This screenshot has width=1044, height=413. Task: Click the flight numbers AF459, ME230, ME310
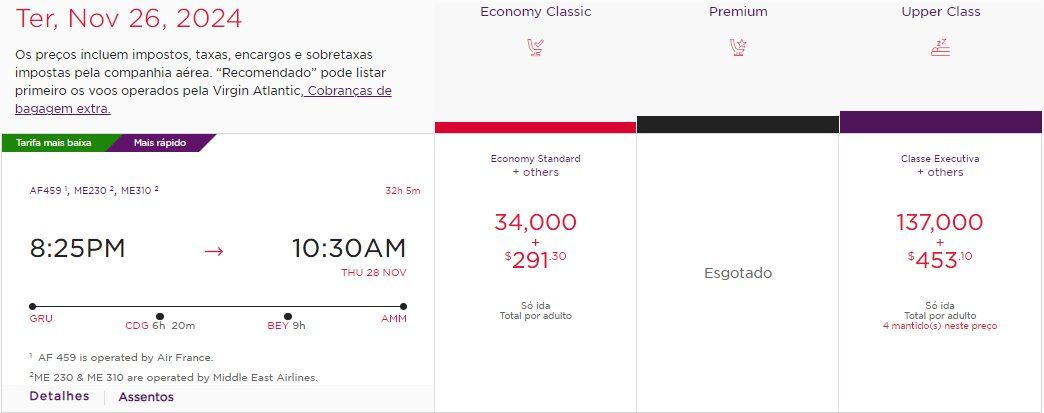[94, 190]
